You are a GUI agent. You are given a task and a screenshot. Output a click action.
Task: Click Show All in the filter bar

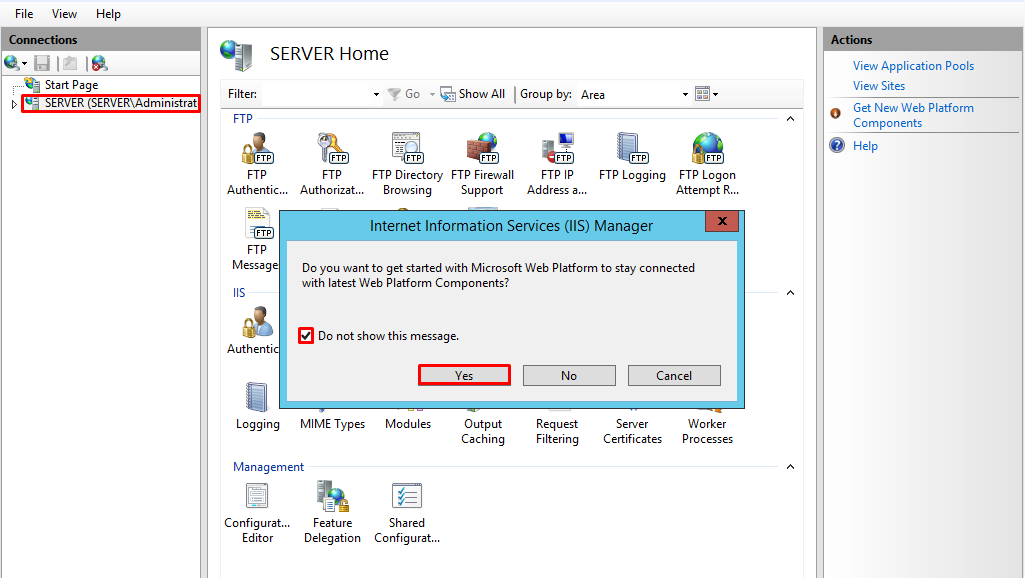[x=473, y=94]
